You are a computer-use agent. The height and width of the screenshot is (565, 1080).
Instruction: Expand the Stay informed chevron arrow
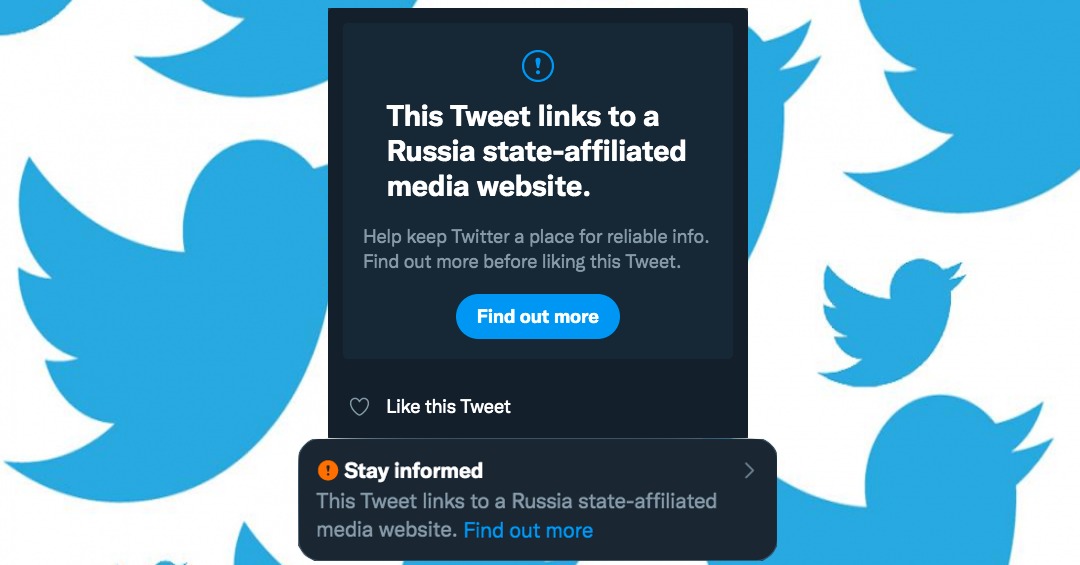(x=749, y=471)
